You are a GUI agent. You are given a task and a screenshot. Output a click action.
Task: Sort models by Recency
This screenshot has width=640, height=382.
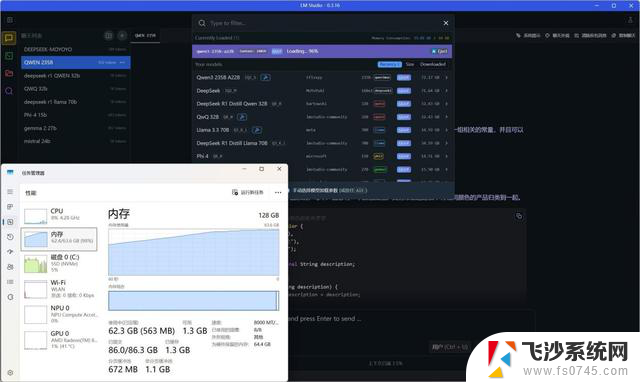389,64
